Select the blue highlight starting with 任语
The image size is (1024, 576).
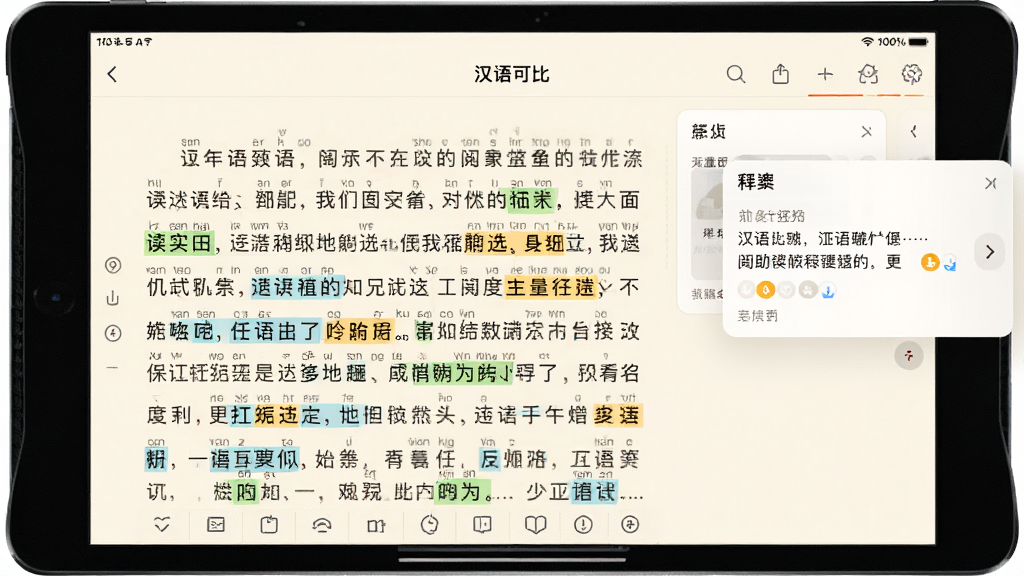[275, 331]
